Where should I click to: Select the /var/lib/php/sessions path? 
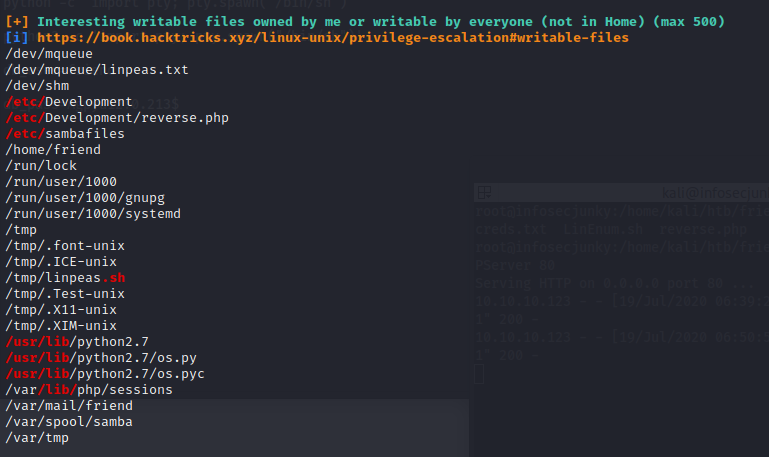coord(89,390)
